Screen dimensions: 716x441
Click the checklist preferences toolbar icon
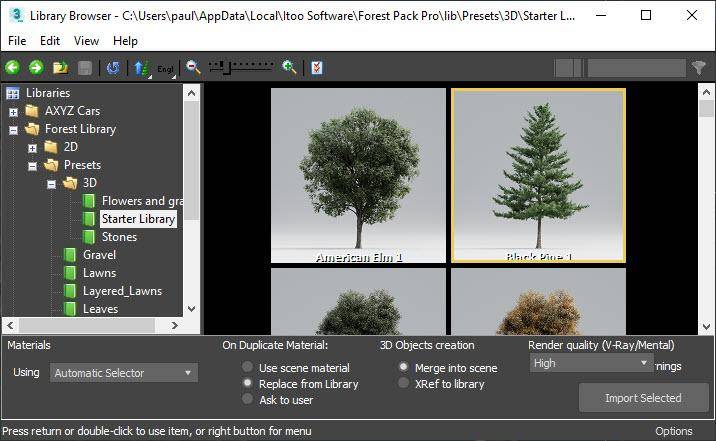317,68
